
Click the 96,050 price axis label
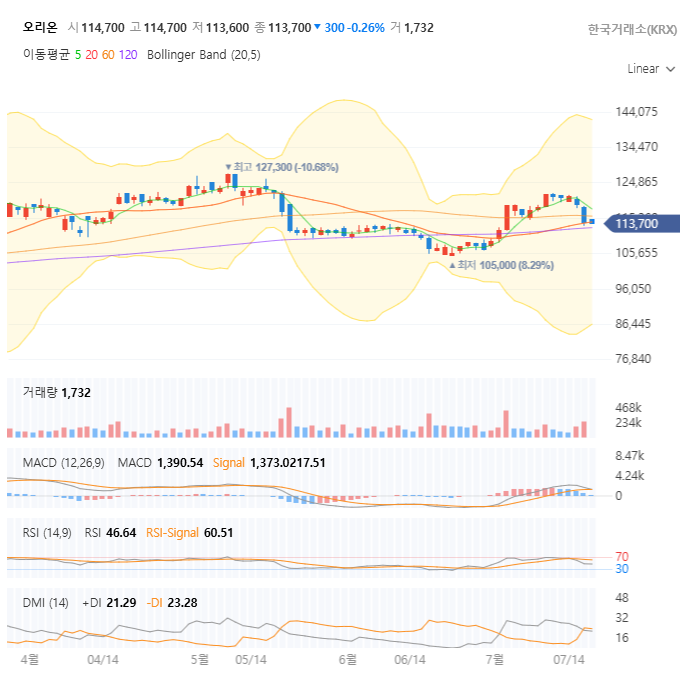(633, 289)
